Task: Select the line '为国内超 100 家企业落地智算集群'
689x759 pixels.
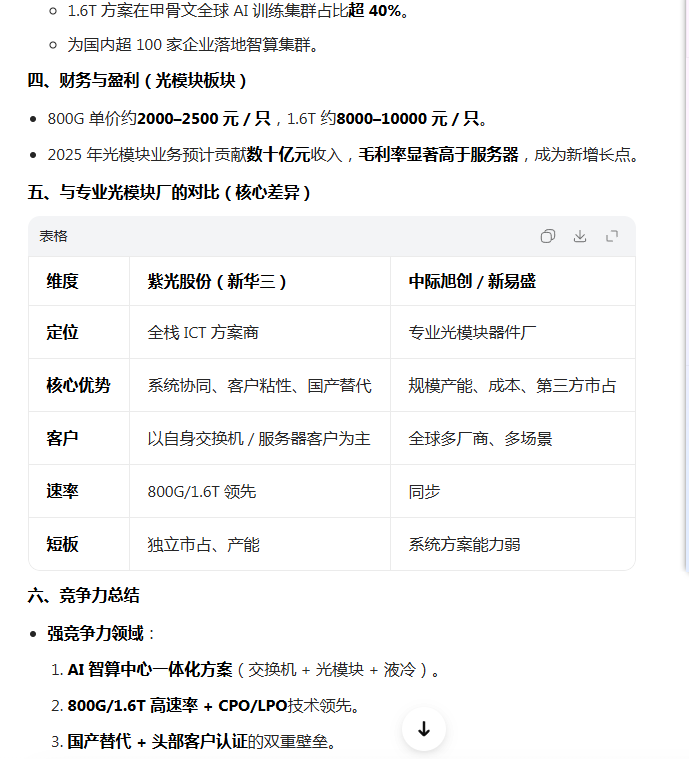Action: click(x=193, y=45)
